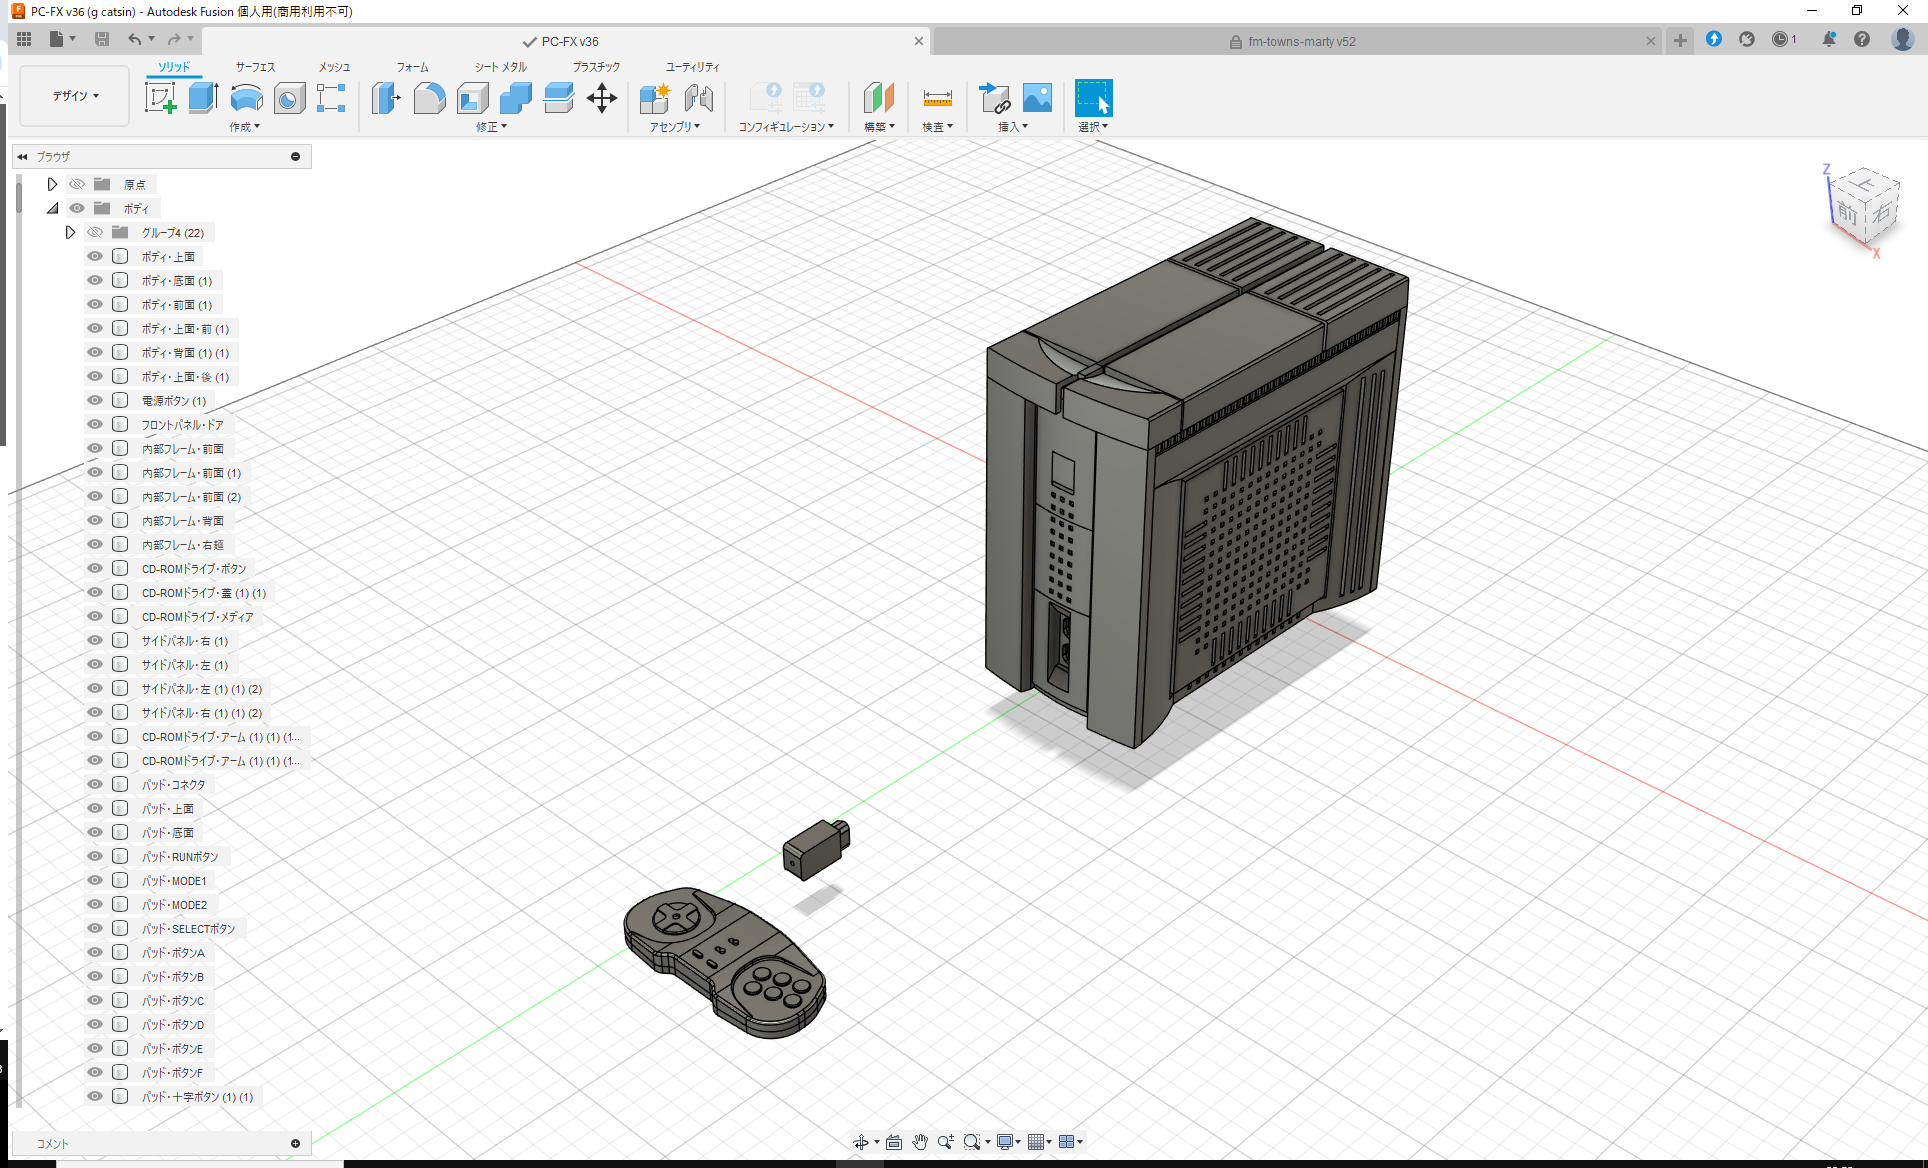Click the new component icon under アセンブリ
This screenshot has width=1928, height=1168.
pos(655,99)
